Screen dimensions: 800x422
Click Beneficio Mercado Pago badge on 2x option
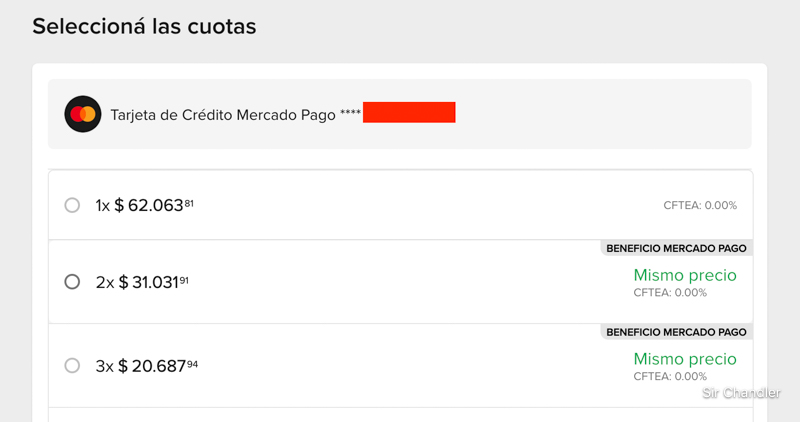(x=676, y=248)
